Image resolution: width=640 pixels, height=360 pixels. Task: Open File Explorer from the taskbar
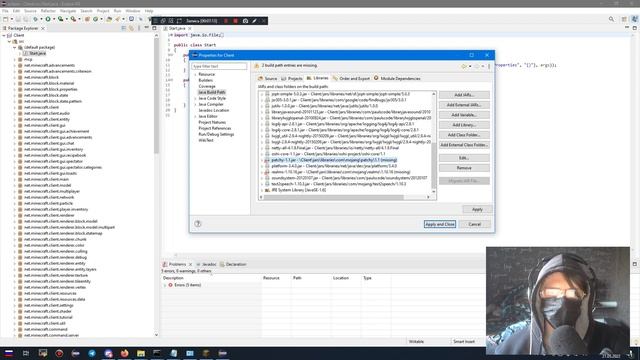pyautogui.click(x=141, y=353)
